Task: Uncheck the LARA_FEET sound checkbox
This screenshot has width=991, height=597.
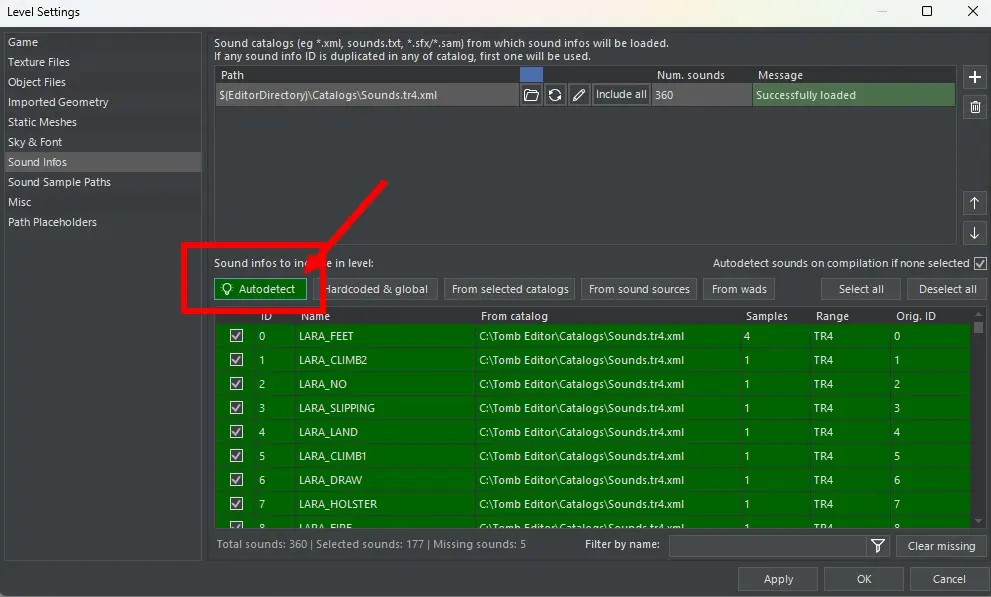Action: point(236,336)
